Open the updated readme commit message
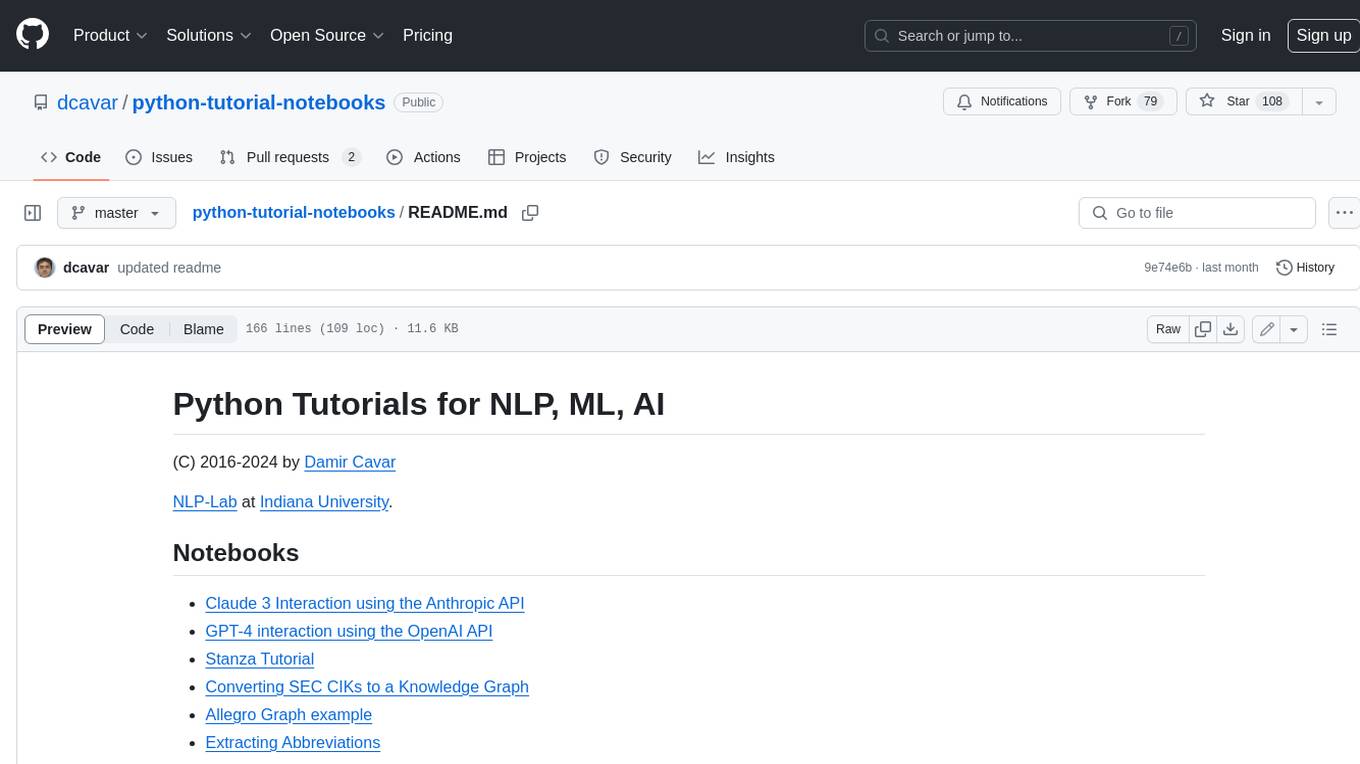The height and width of the screenshot is (764, 1360). tap(169, 267)
